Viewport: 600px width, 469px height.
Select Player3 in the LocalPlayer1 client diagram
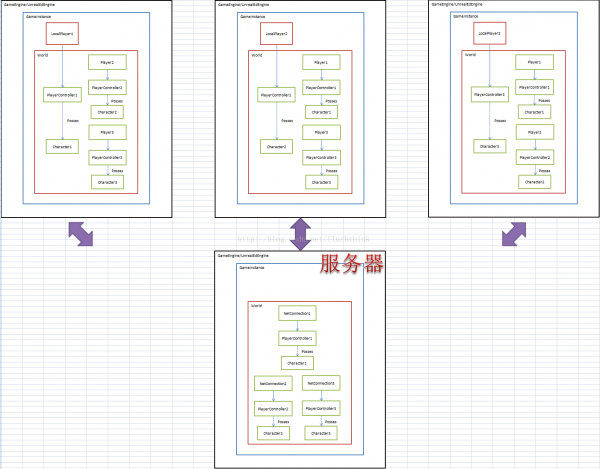coord(107,132)
